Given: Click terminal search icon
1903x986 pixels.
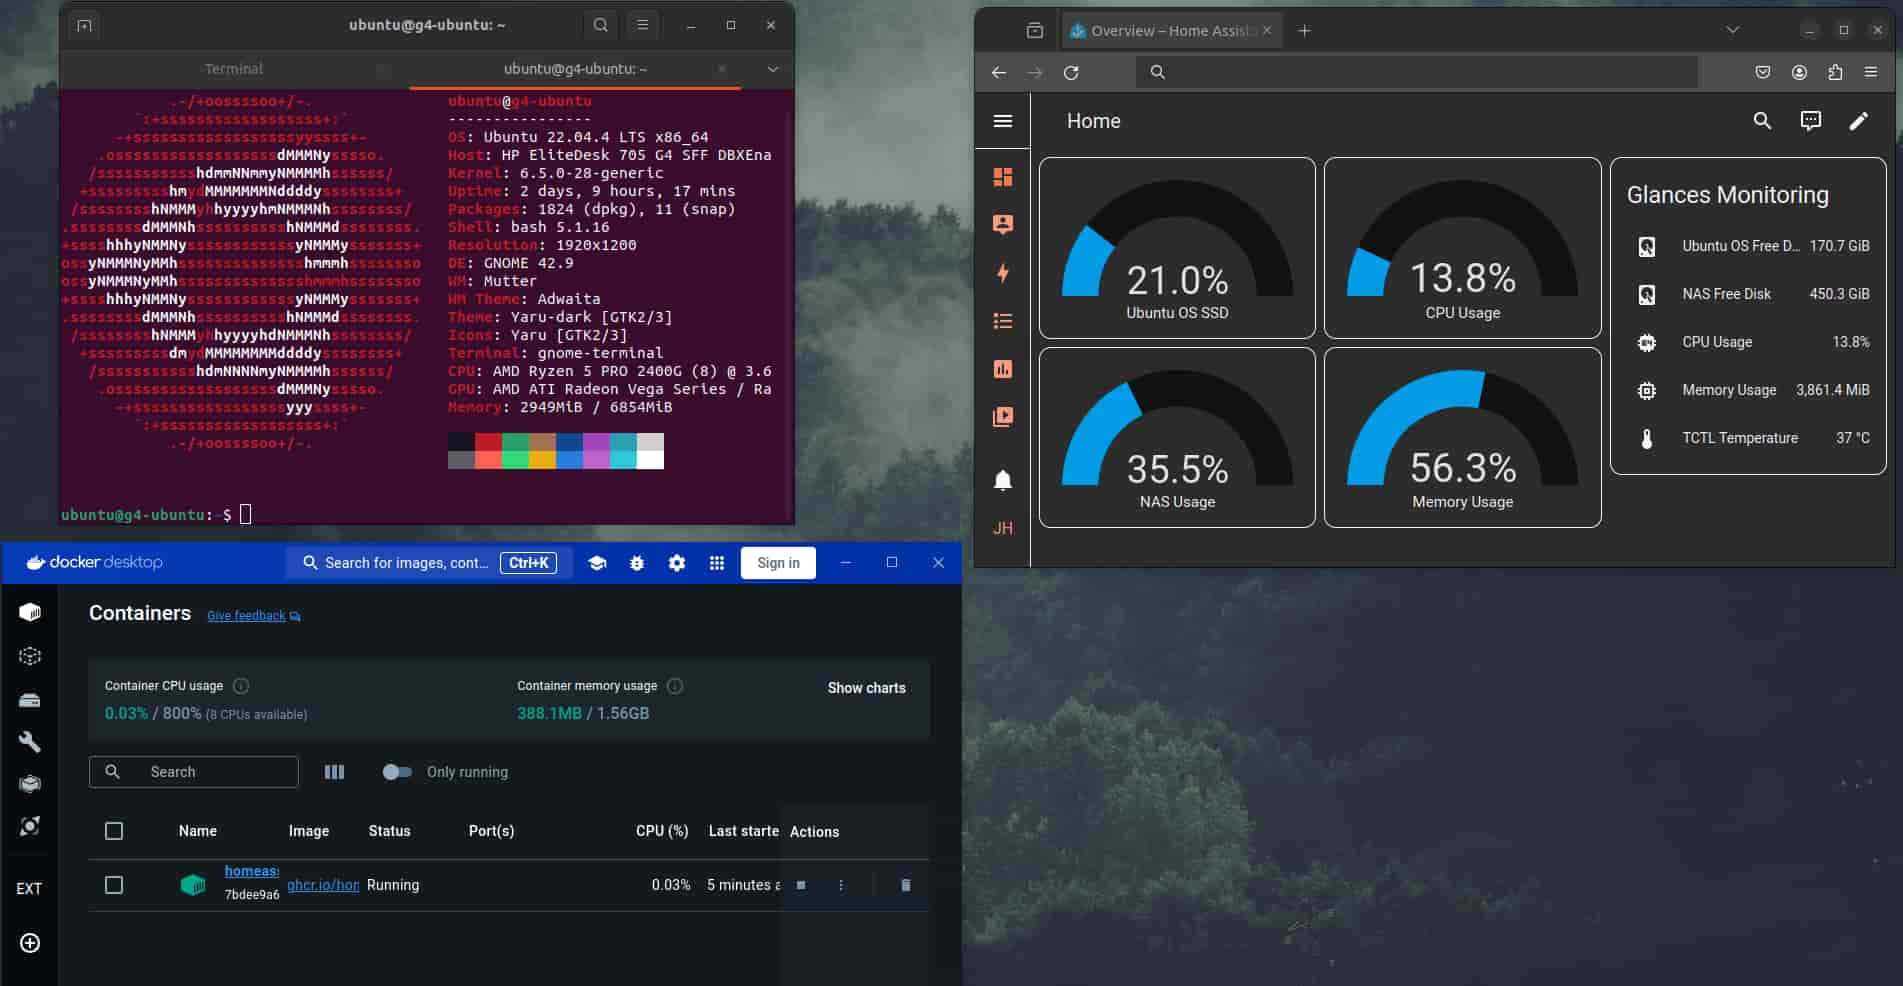Looking at the screenshot, I should [x=601, y=26].
